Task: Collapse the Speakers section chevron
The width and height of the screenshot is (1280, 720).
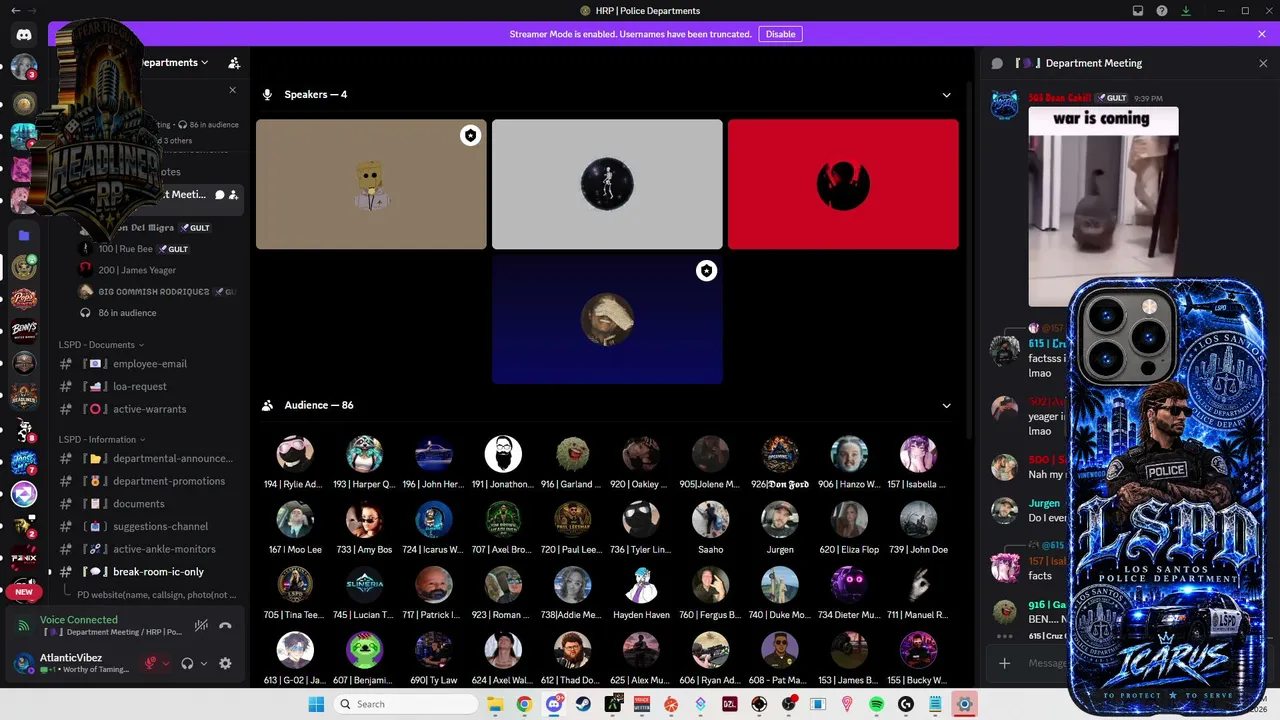Action: click(946, 95)
